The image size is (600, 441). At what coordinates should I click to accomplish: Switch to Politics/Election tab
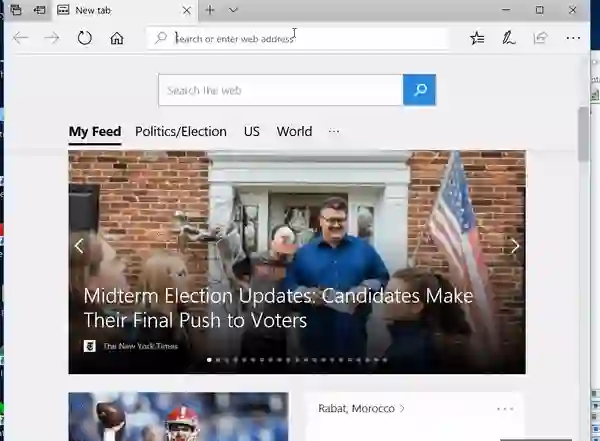click(181, 131)
